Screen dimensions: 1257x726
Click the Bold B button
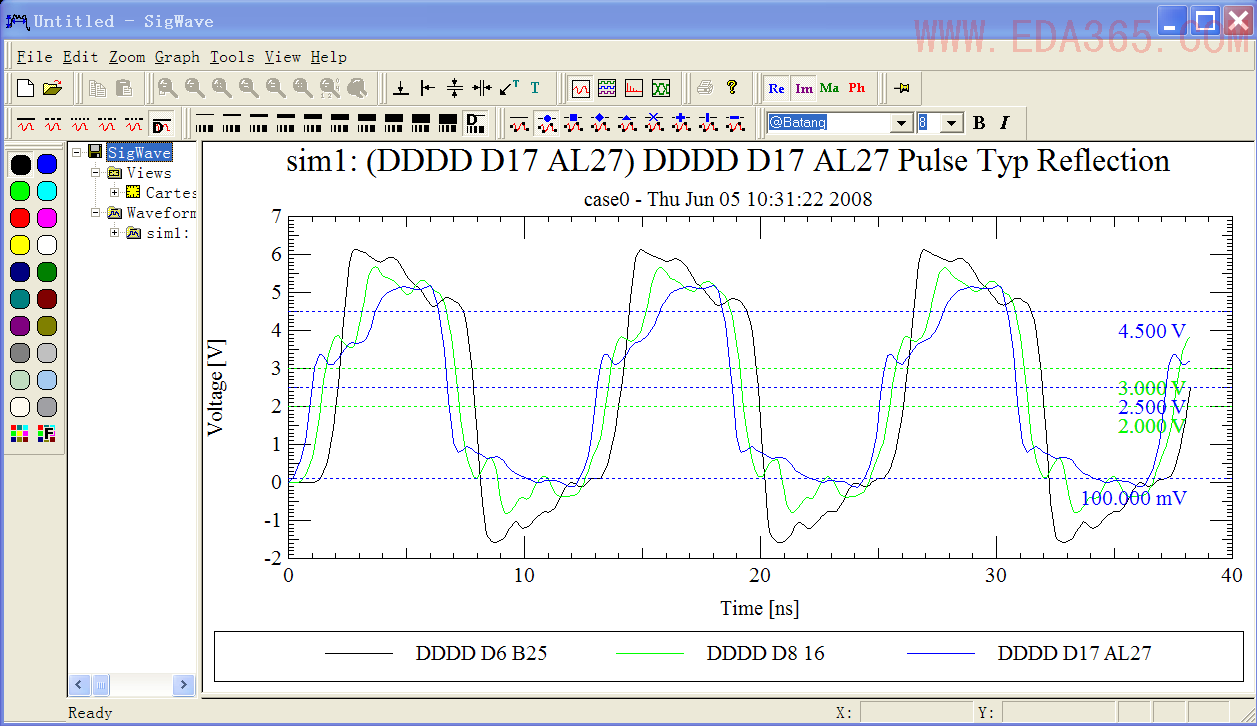(979, 122)
